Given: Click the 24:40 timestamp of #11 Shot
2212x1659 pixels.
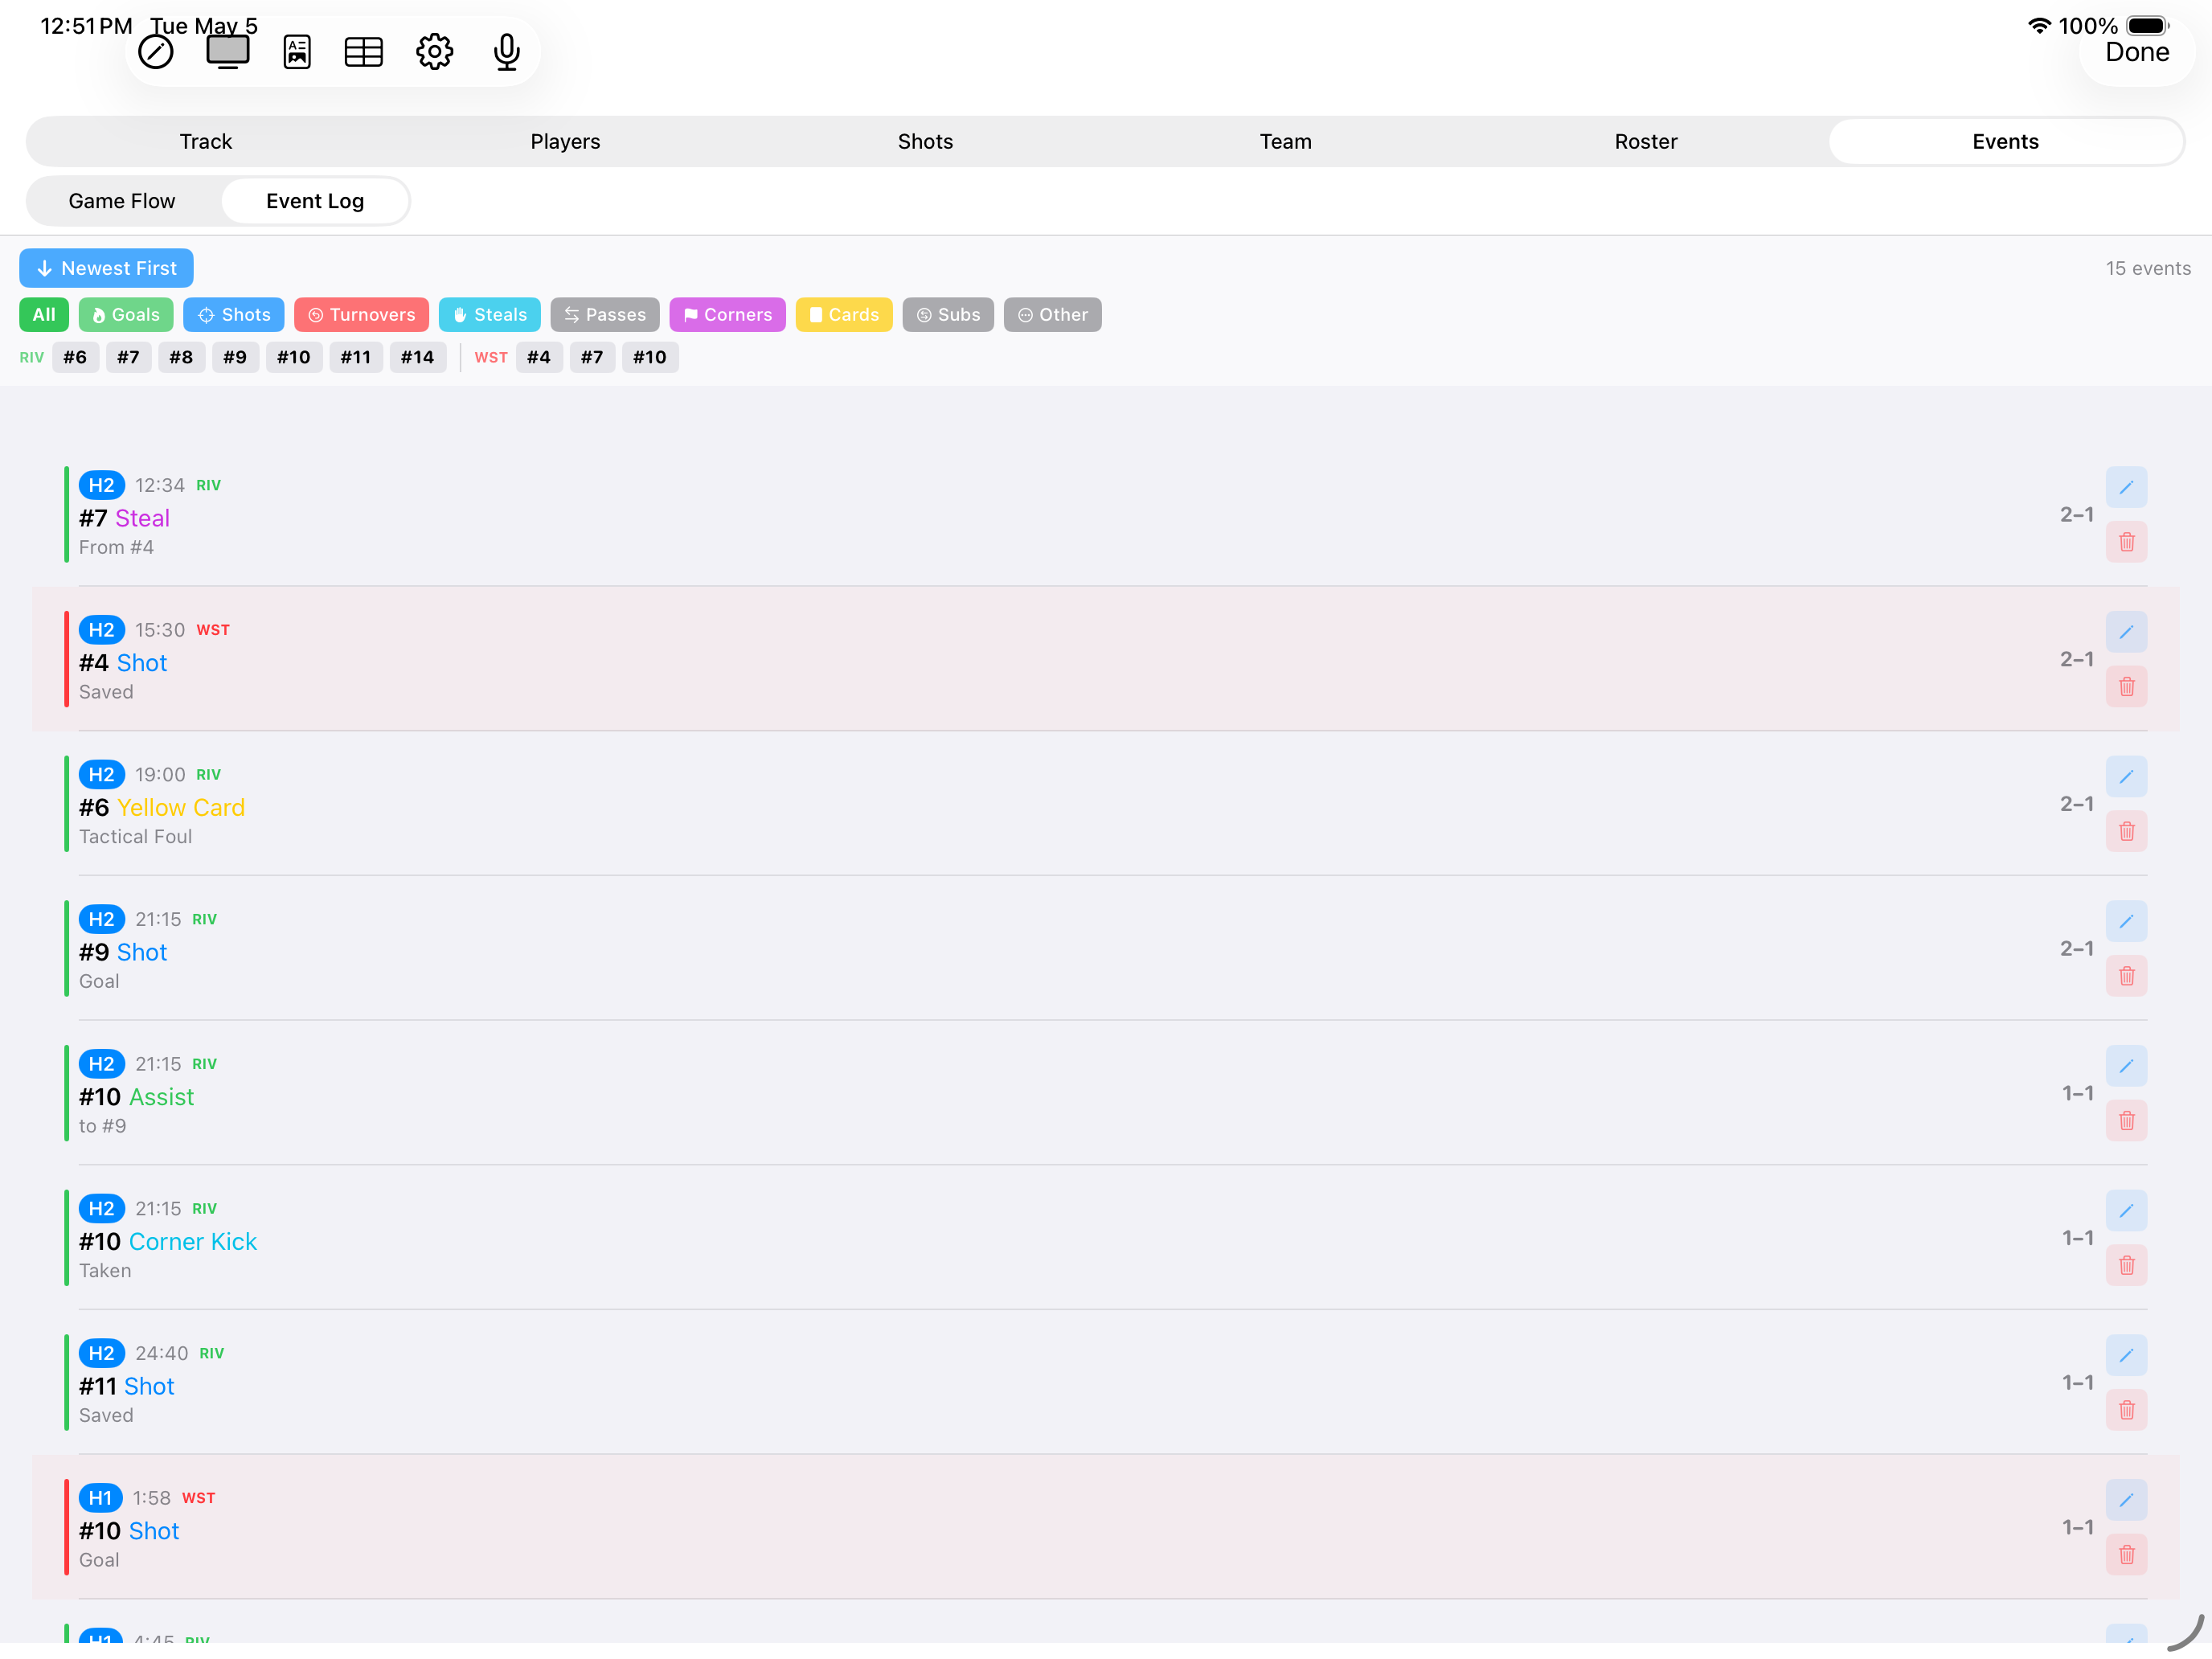Looking at the screenshot, I should (161, 1354).
